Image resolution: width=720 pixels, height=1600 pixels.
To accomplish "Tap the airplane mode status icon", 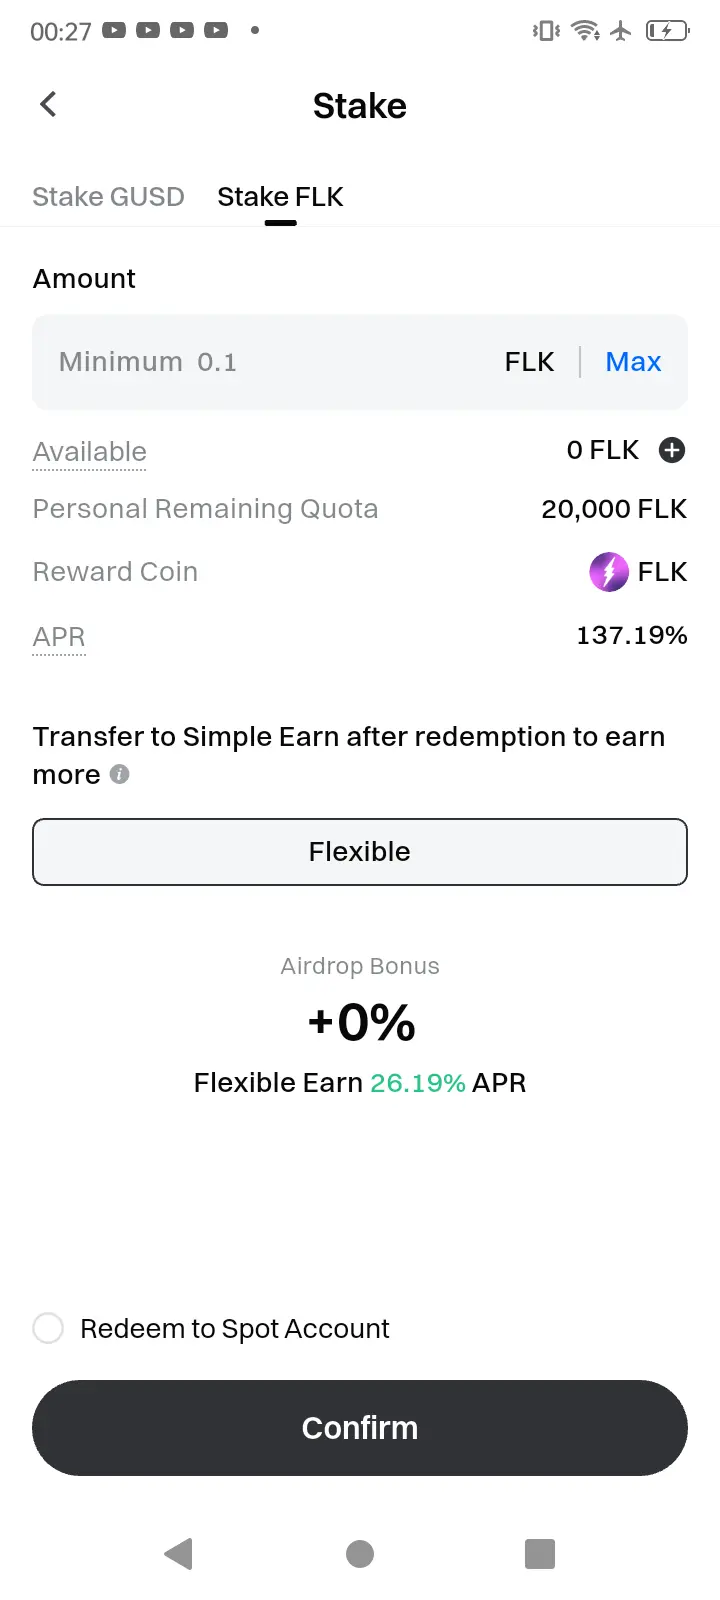I will [x=621, y=31].
